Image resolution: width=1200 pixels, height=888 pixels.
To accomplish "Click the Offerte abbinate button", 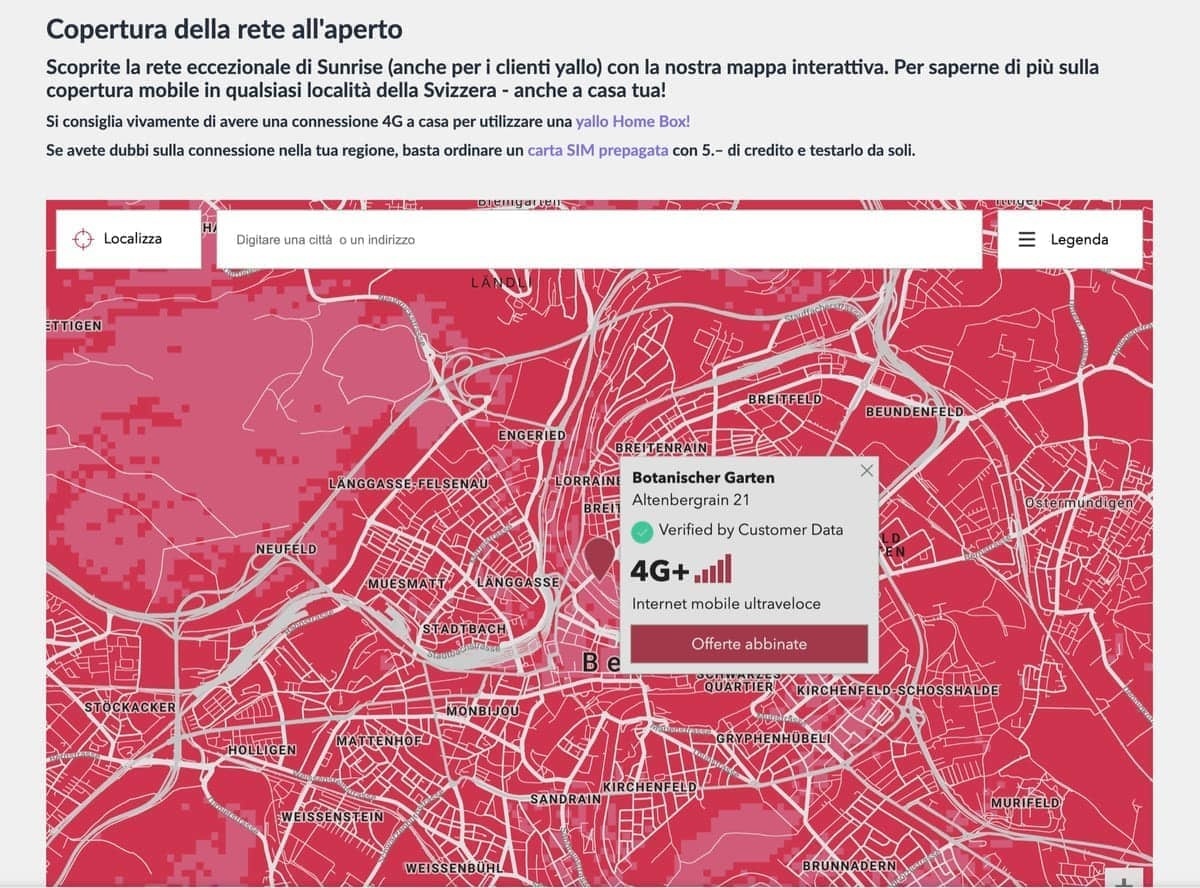I will coord(749,644).
